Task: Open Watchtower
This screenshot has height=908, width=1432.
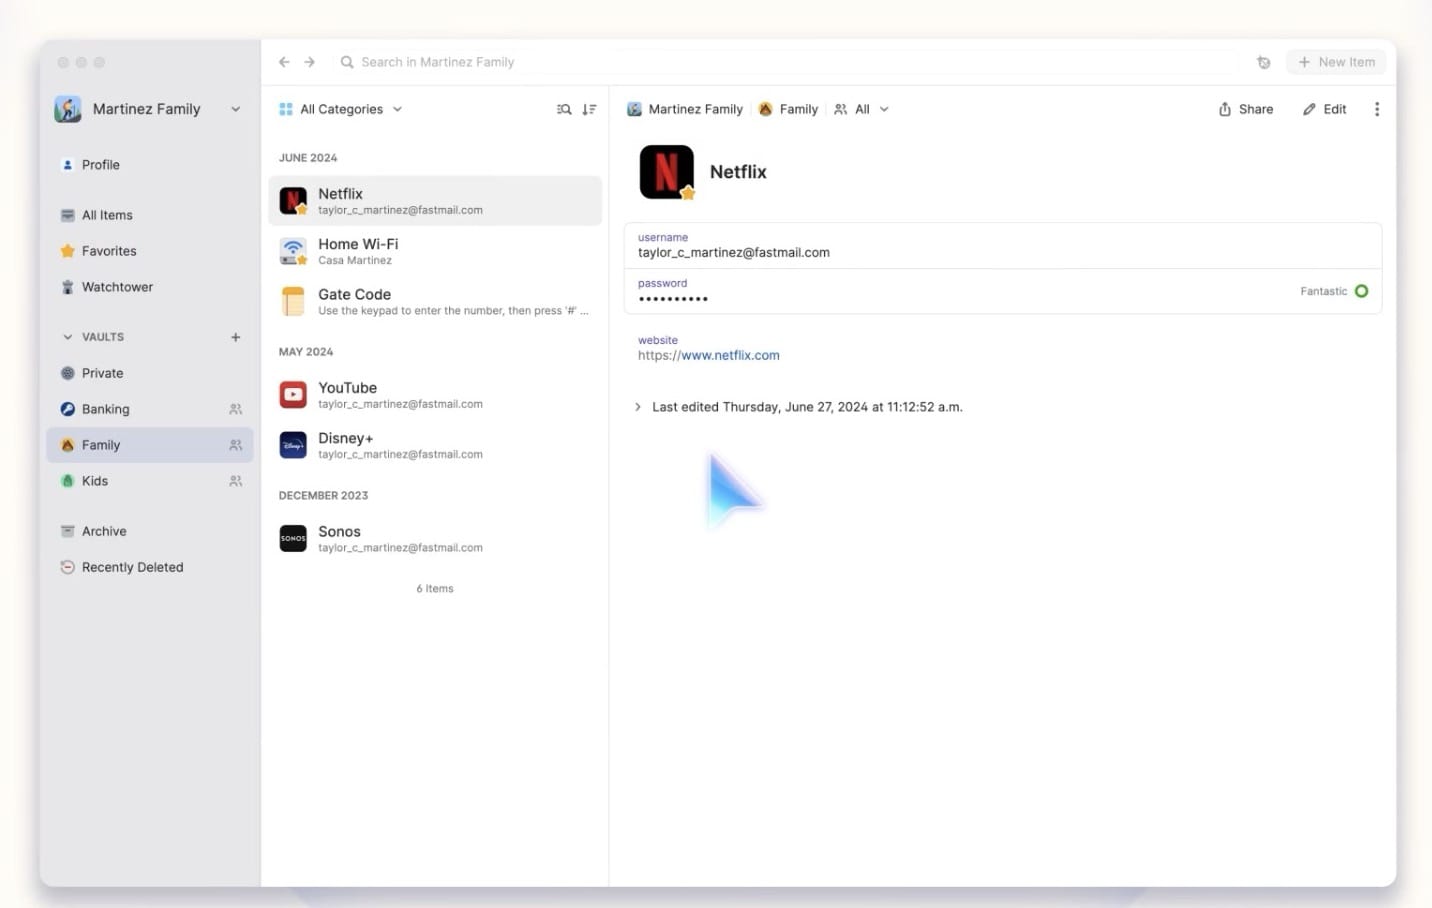Action: tap(149, 287)
